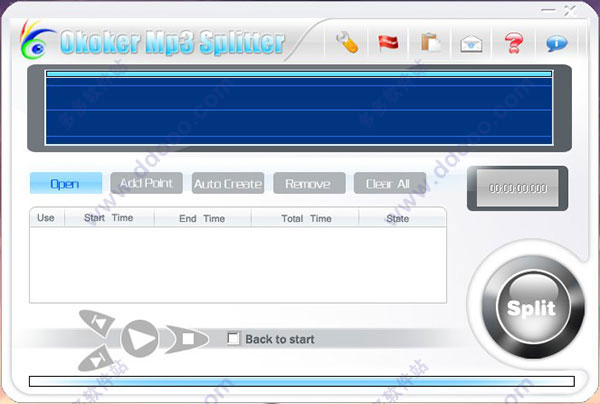Screen dimensions: 600x404
Task: Click the red question mark help icon
Action: tap(513, 42)
